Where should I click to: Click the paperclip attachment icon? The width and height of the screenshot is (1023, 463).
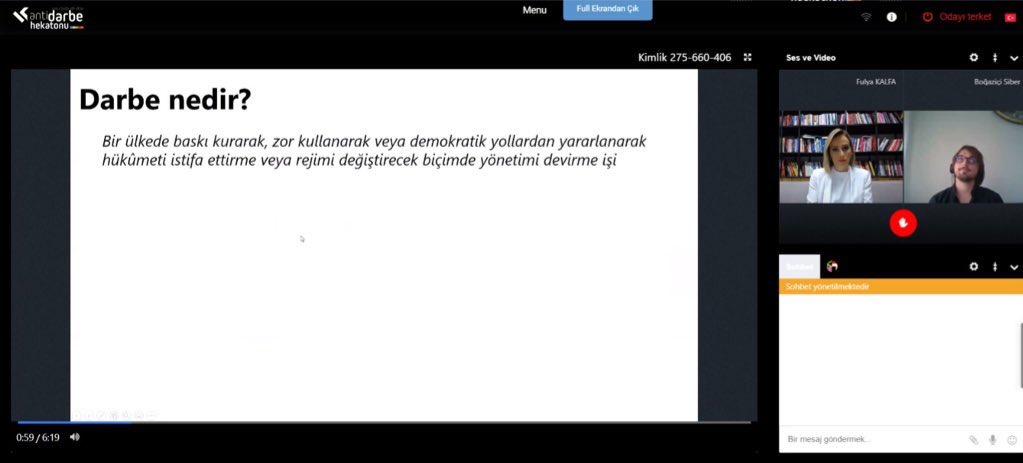973,440
